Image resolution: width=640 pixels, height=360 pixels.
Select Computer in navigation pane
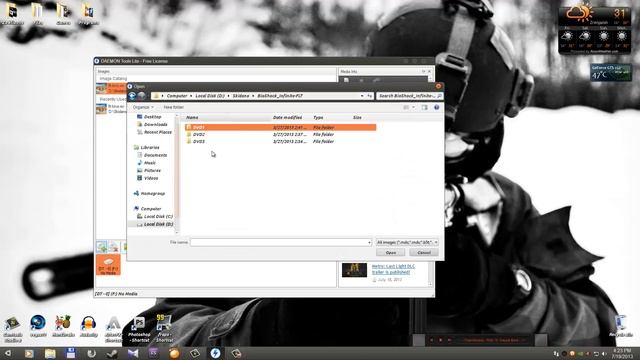[x=147, y=209]
